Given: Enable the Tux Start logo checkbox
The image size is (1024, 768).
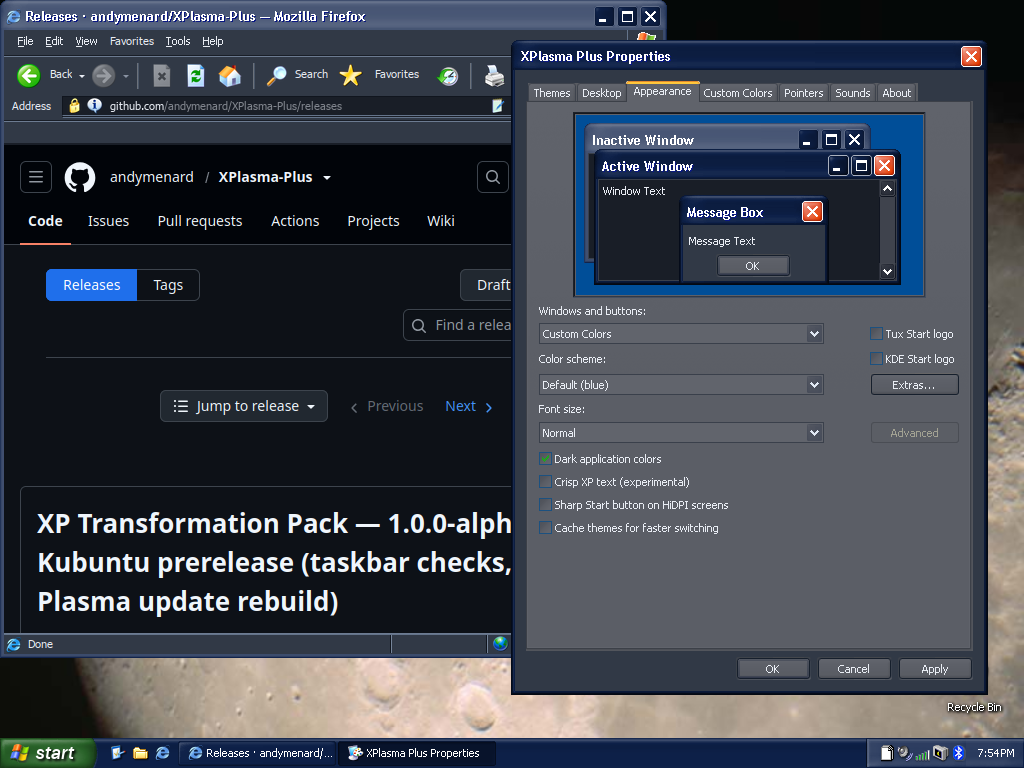Looking at the screenshot, I should [876, 334].
